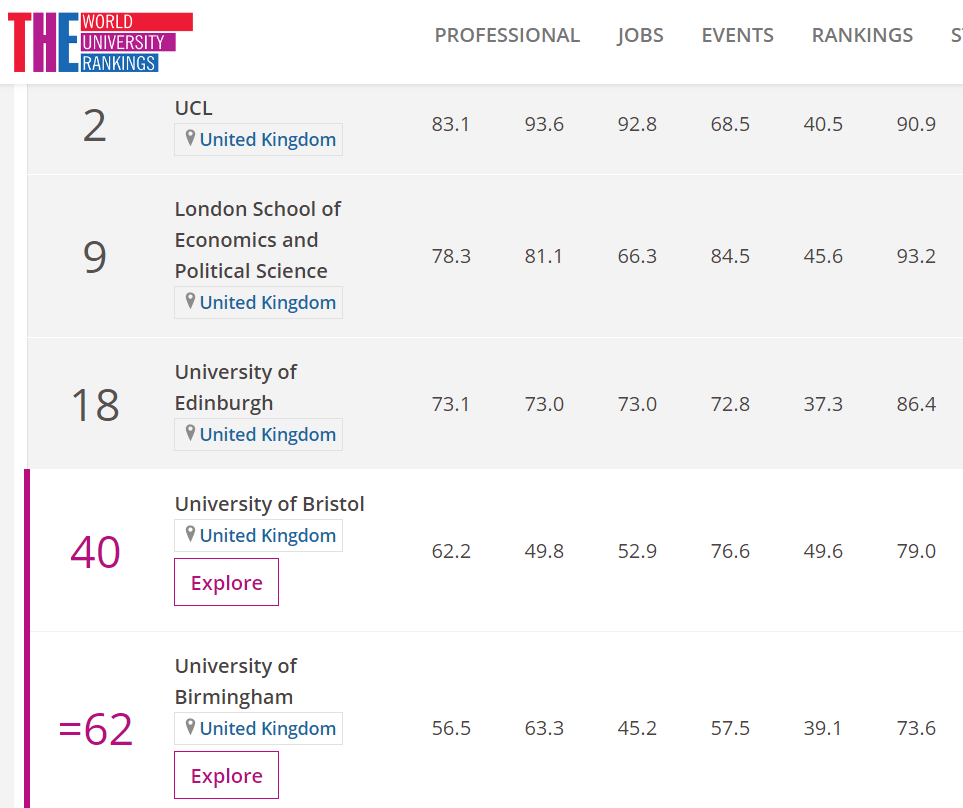Open the Professional menu

pos(507,35)
